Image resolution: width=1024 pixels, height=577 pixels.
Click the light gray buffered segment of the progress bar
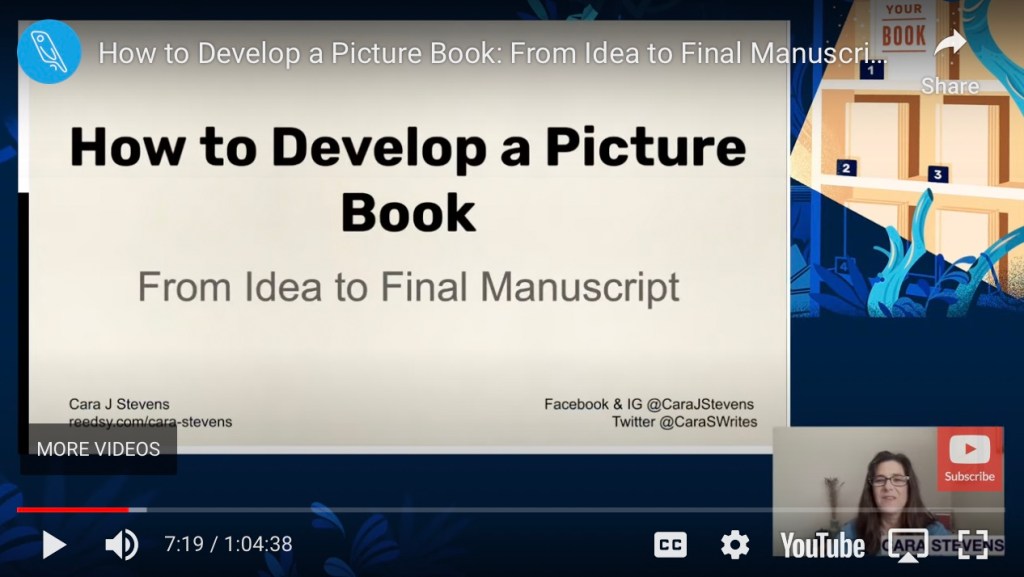pos(138,509)
